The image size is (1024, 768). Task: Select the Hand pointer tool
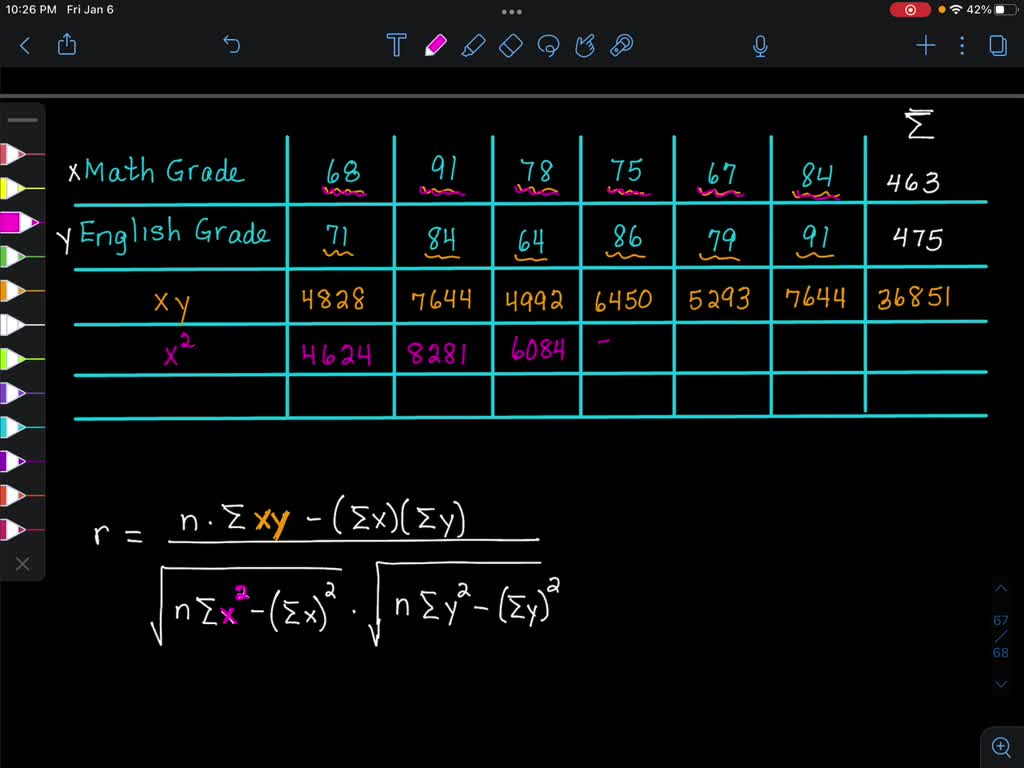[585, 45]
